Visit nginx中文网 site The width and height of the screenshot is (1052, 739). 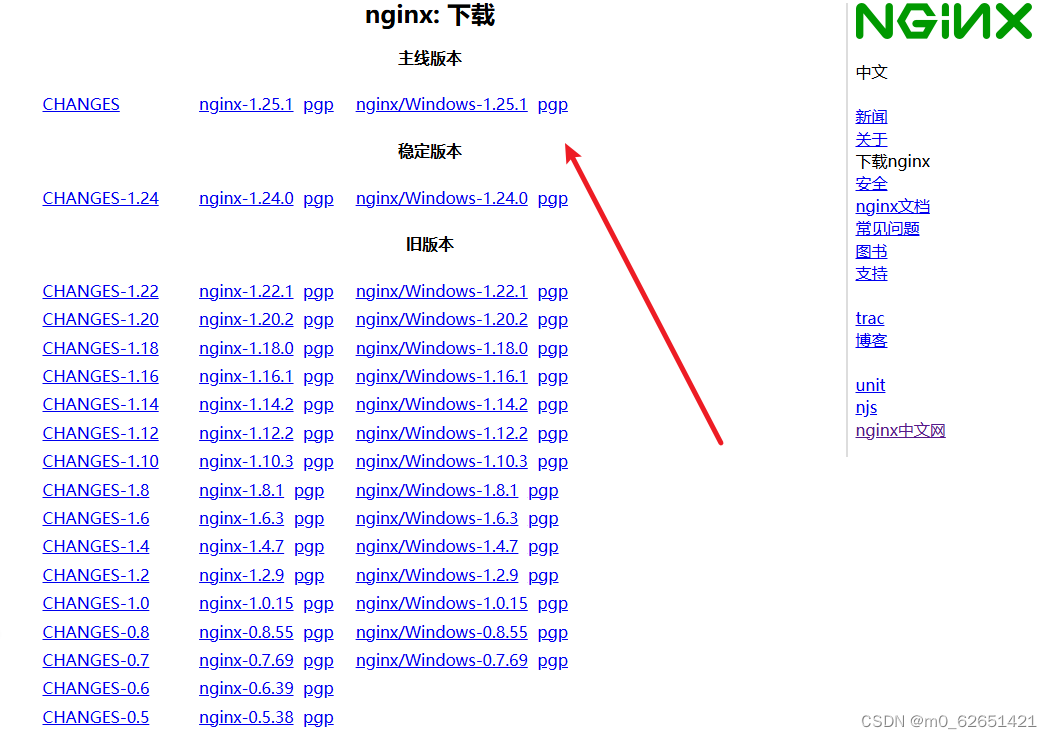tap(900, 431)
